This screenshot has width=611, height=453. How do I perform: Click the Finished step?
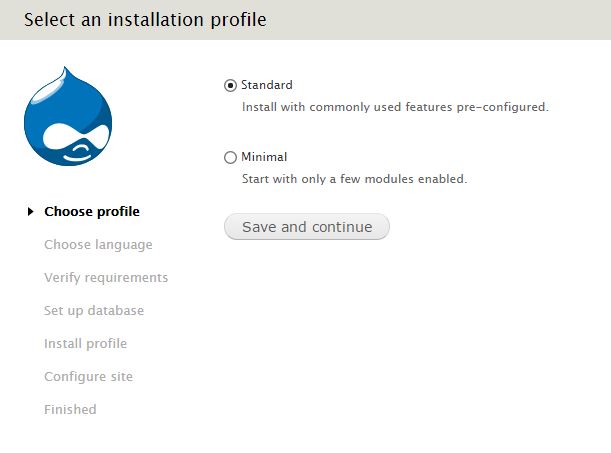(x=70, y=409)
